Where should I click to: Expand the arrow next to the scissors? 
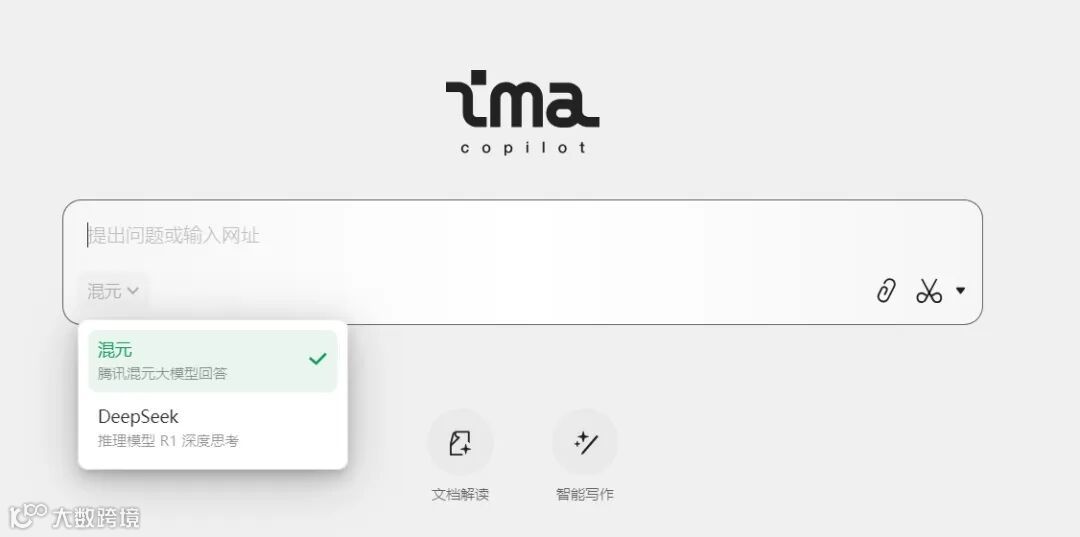point(960,291)
